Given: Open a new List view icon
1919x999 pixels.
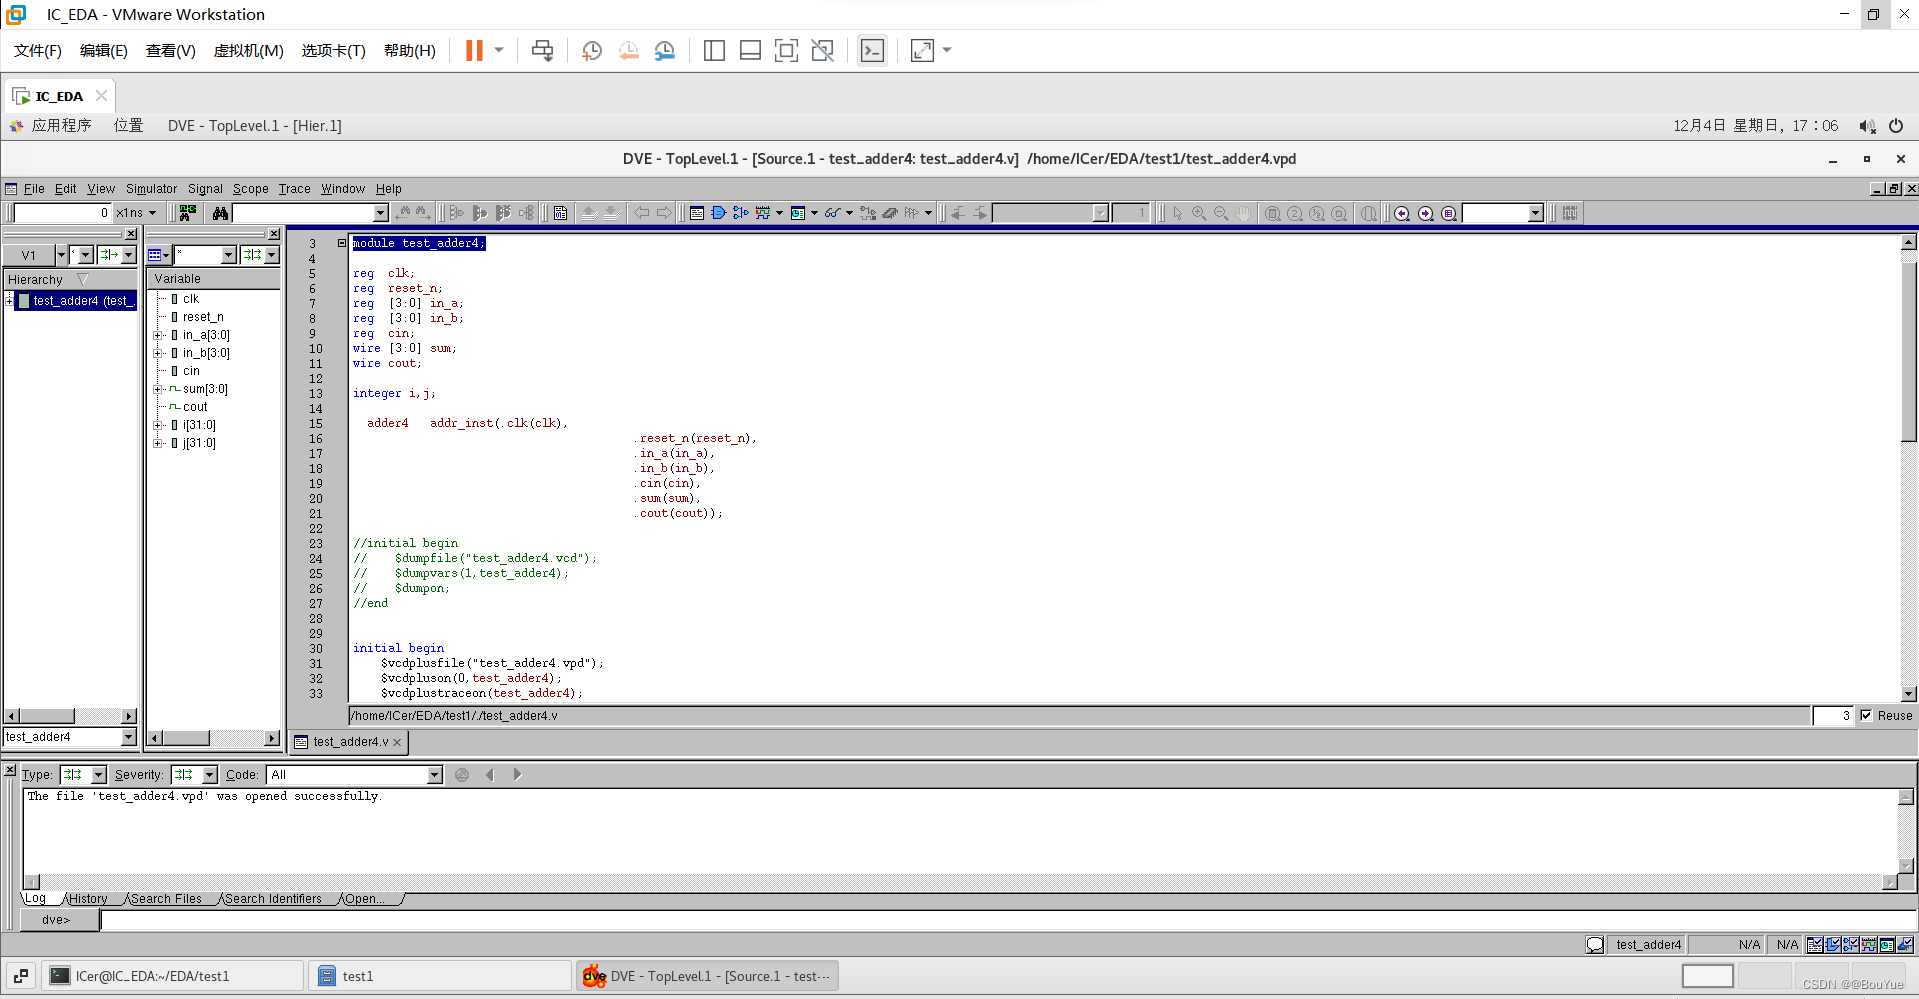Looking at the screenshot, I should pos(798,213).
